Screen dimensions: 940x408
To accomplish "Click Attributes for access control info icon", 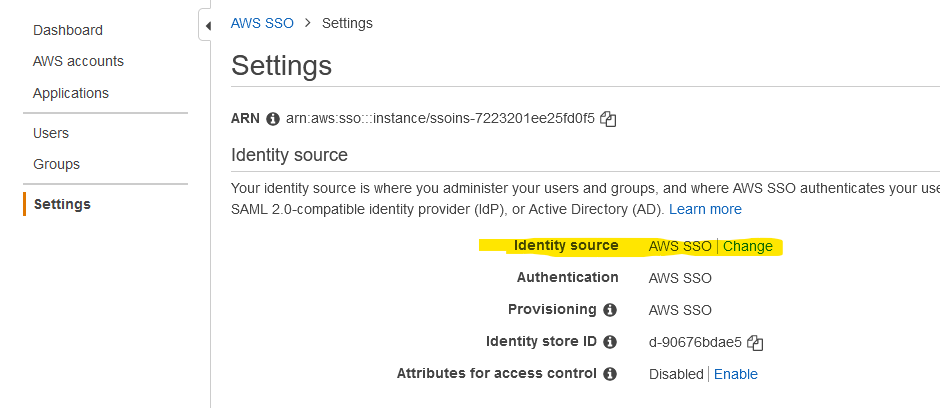I will [610, 374].
